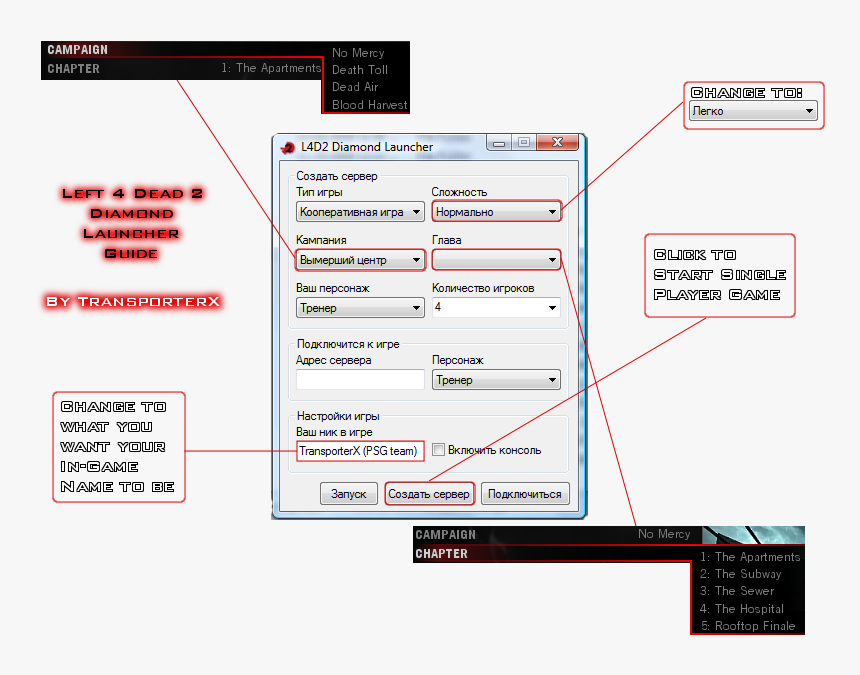The height and width of the screenshot is (675, 860).
Task: Click the CAMPAIGN row in bottom panel
Action: click(x=557, y=535)
